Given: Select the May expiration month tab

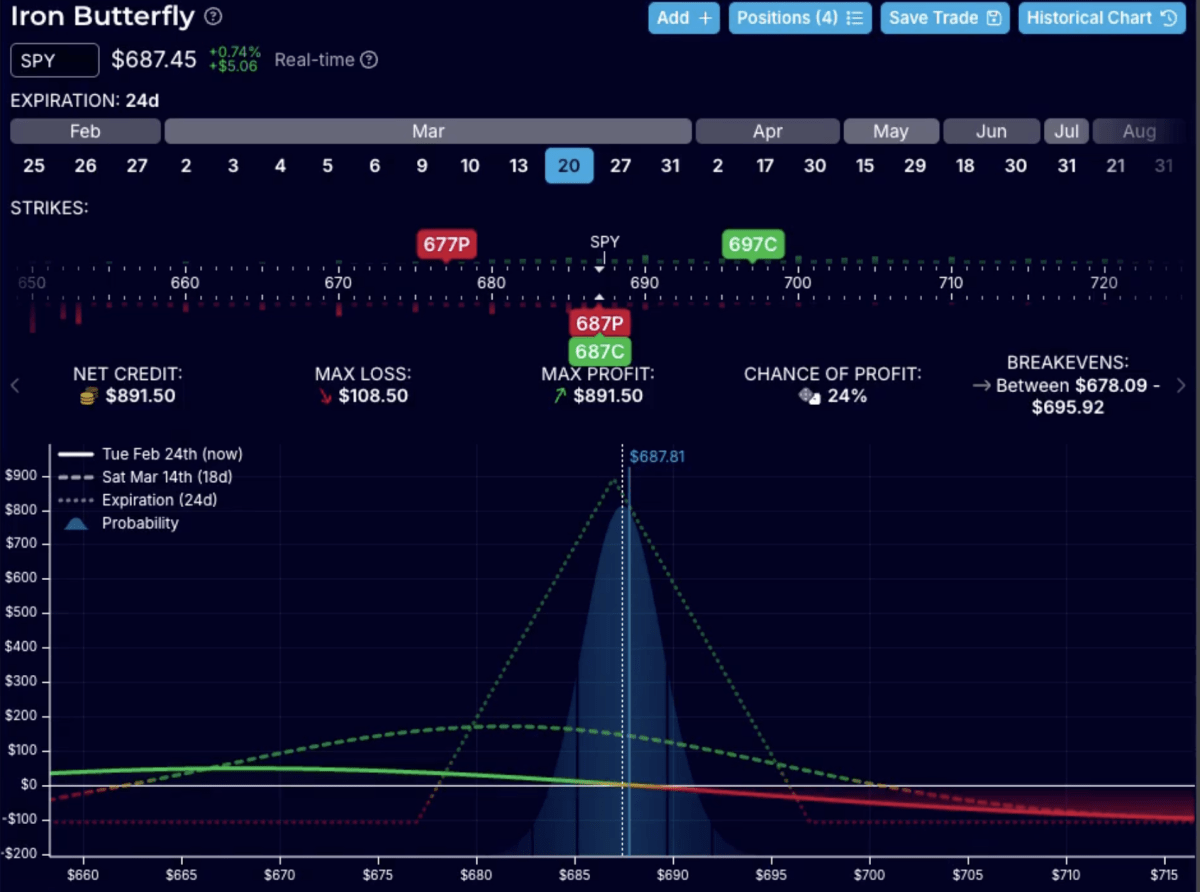Looking at the screenshot, I should point(890,131).
